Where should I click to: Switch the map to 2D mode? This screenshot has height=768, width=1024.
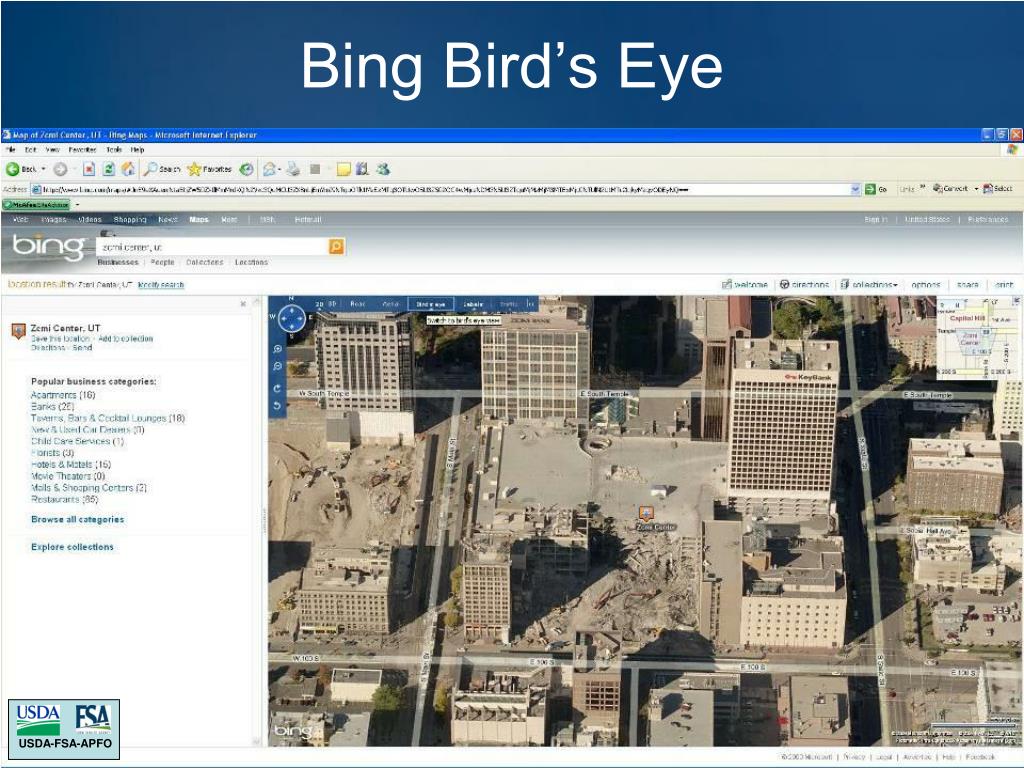click(x=319, y=304)
